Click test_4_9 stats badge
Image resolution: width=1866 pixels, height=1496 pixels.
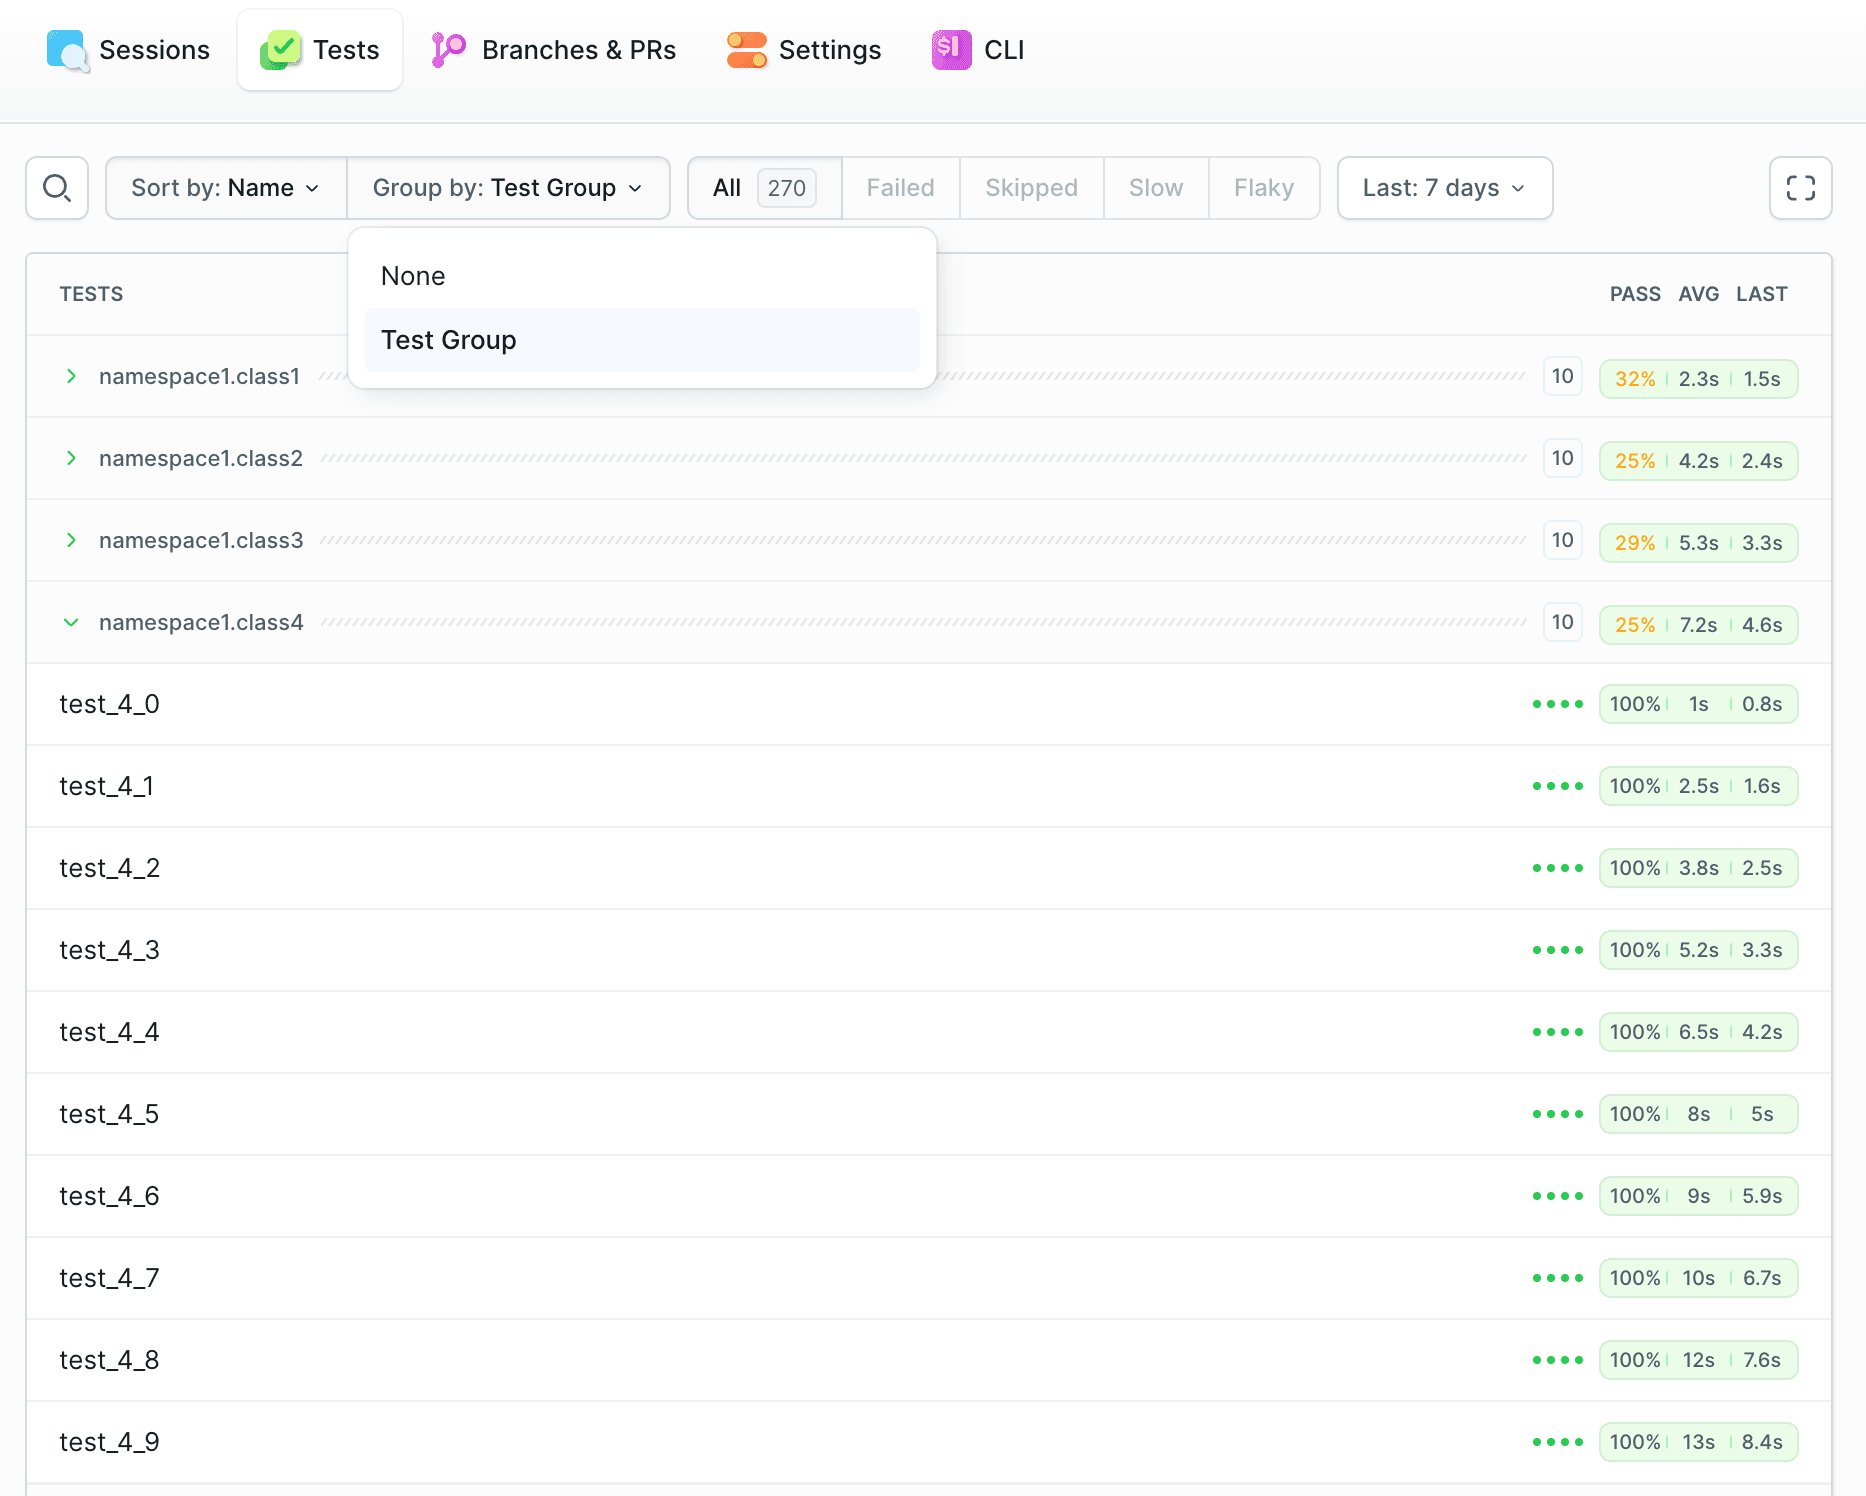point(1697,1442)
